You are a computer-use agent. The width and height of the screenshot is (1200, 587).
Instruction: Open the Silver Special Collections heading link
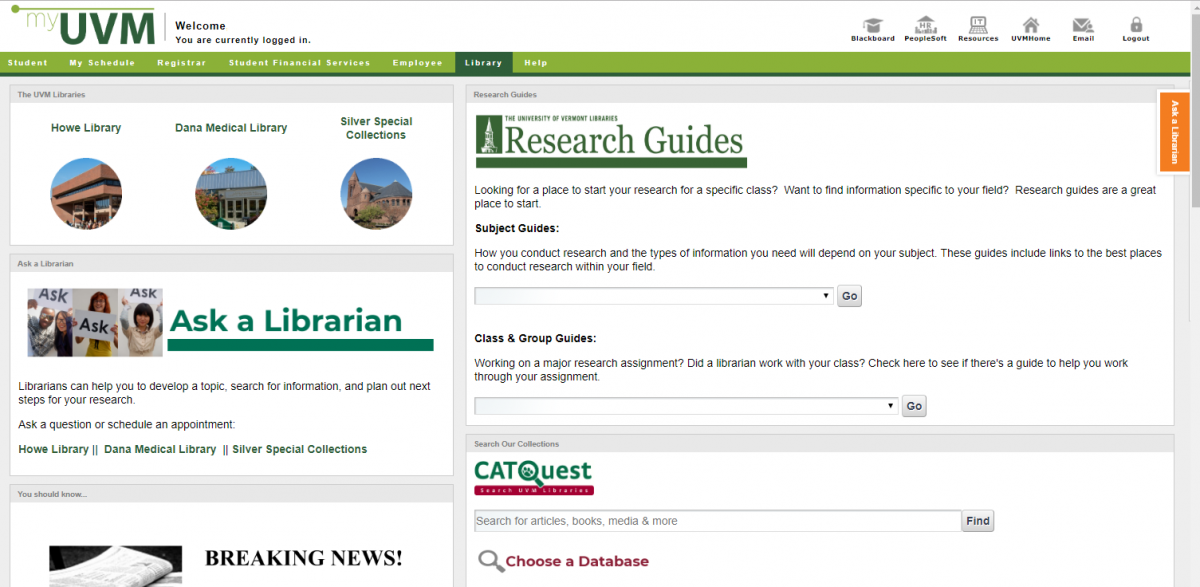[x=376, y=128]
